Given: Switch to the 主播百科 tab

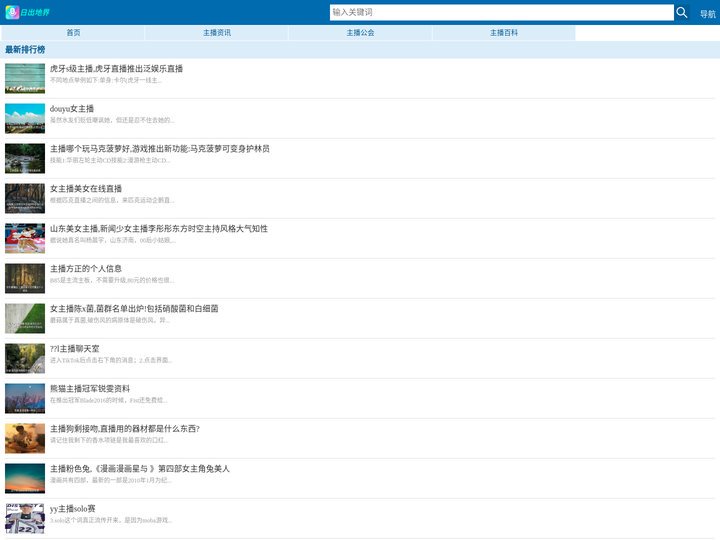Looking at the screenshot, I should [504, 33].
